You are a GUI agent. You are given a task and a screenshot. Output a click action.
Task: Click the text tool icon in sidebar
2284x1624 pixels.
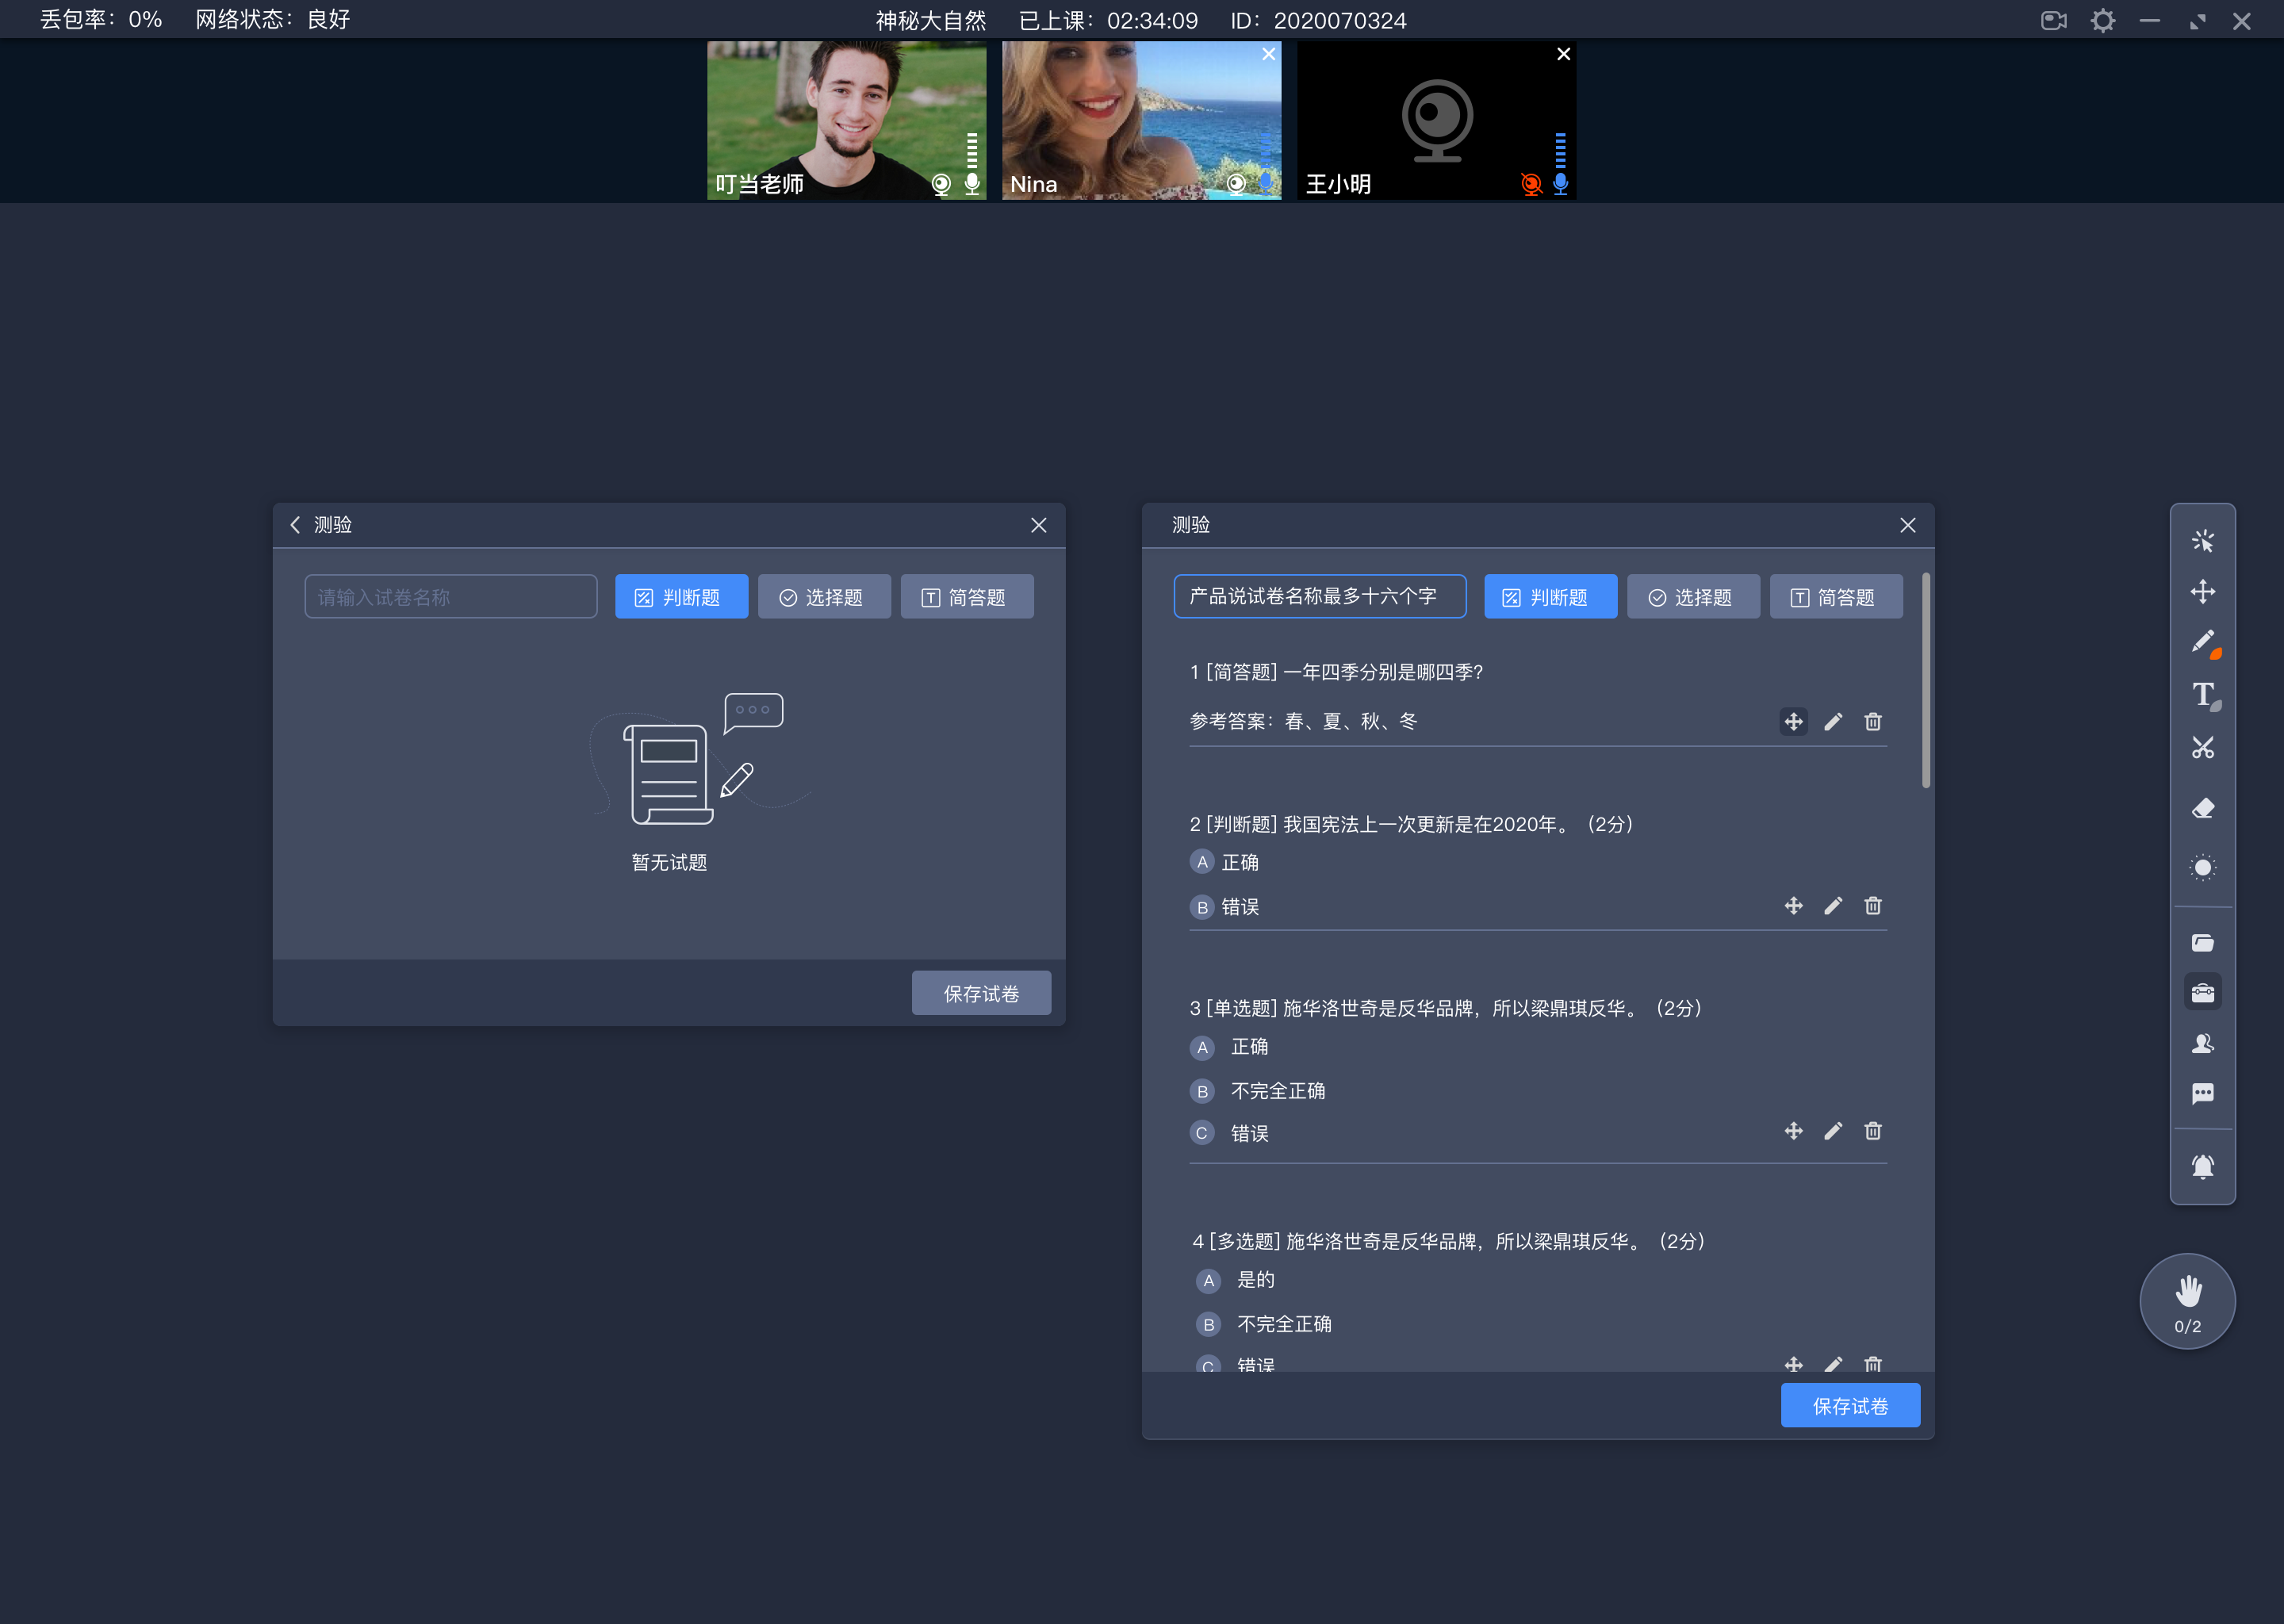[2205, 696]
